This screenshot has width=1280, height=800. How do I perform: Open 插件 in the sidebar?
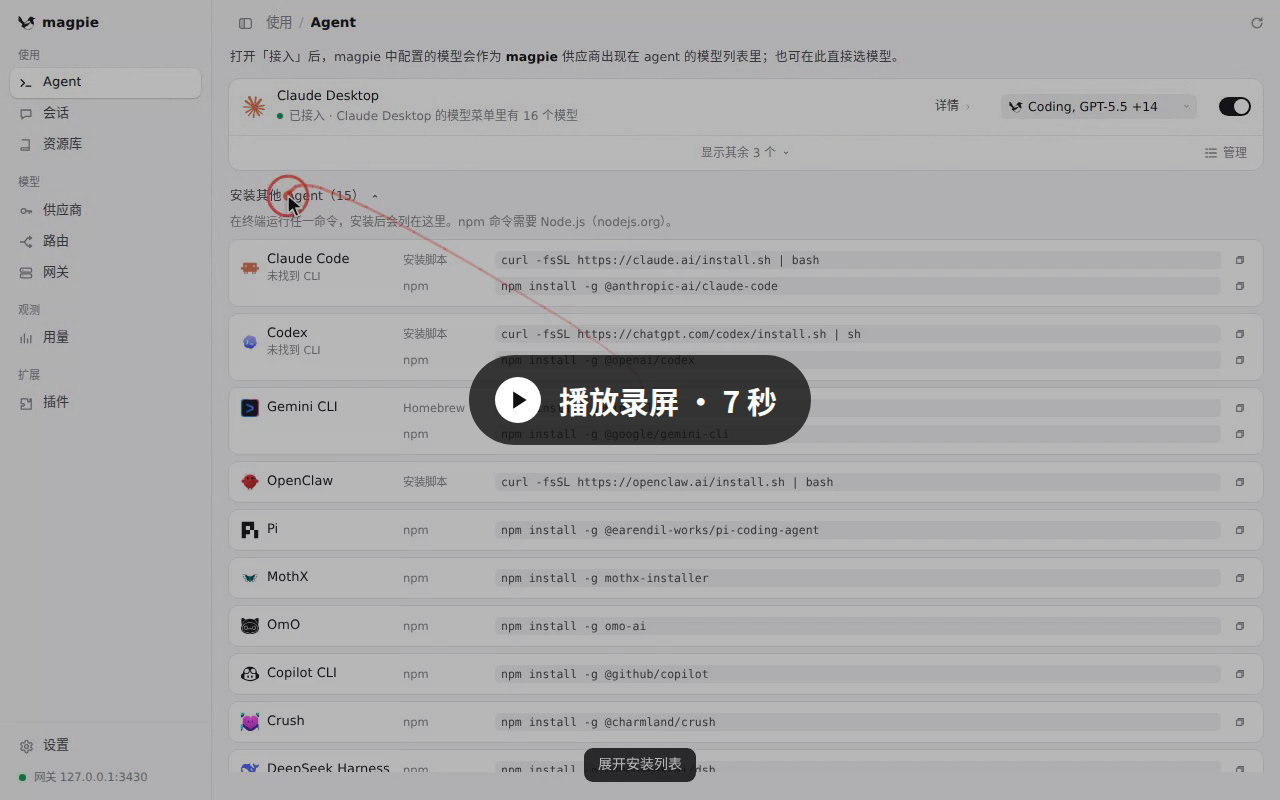pos(105,402)
